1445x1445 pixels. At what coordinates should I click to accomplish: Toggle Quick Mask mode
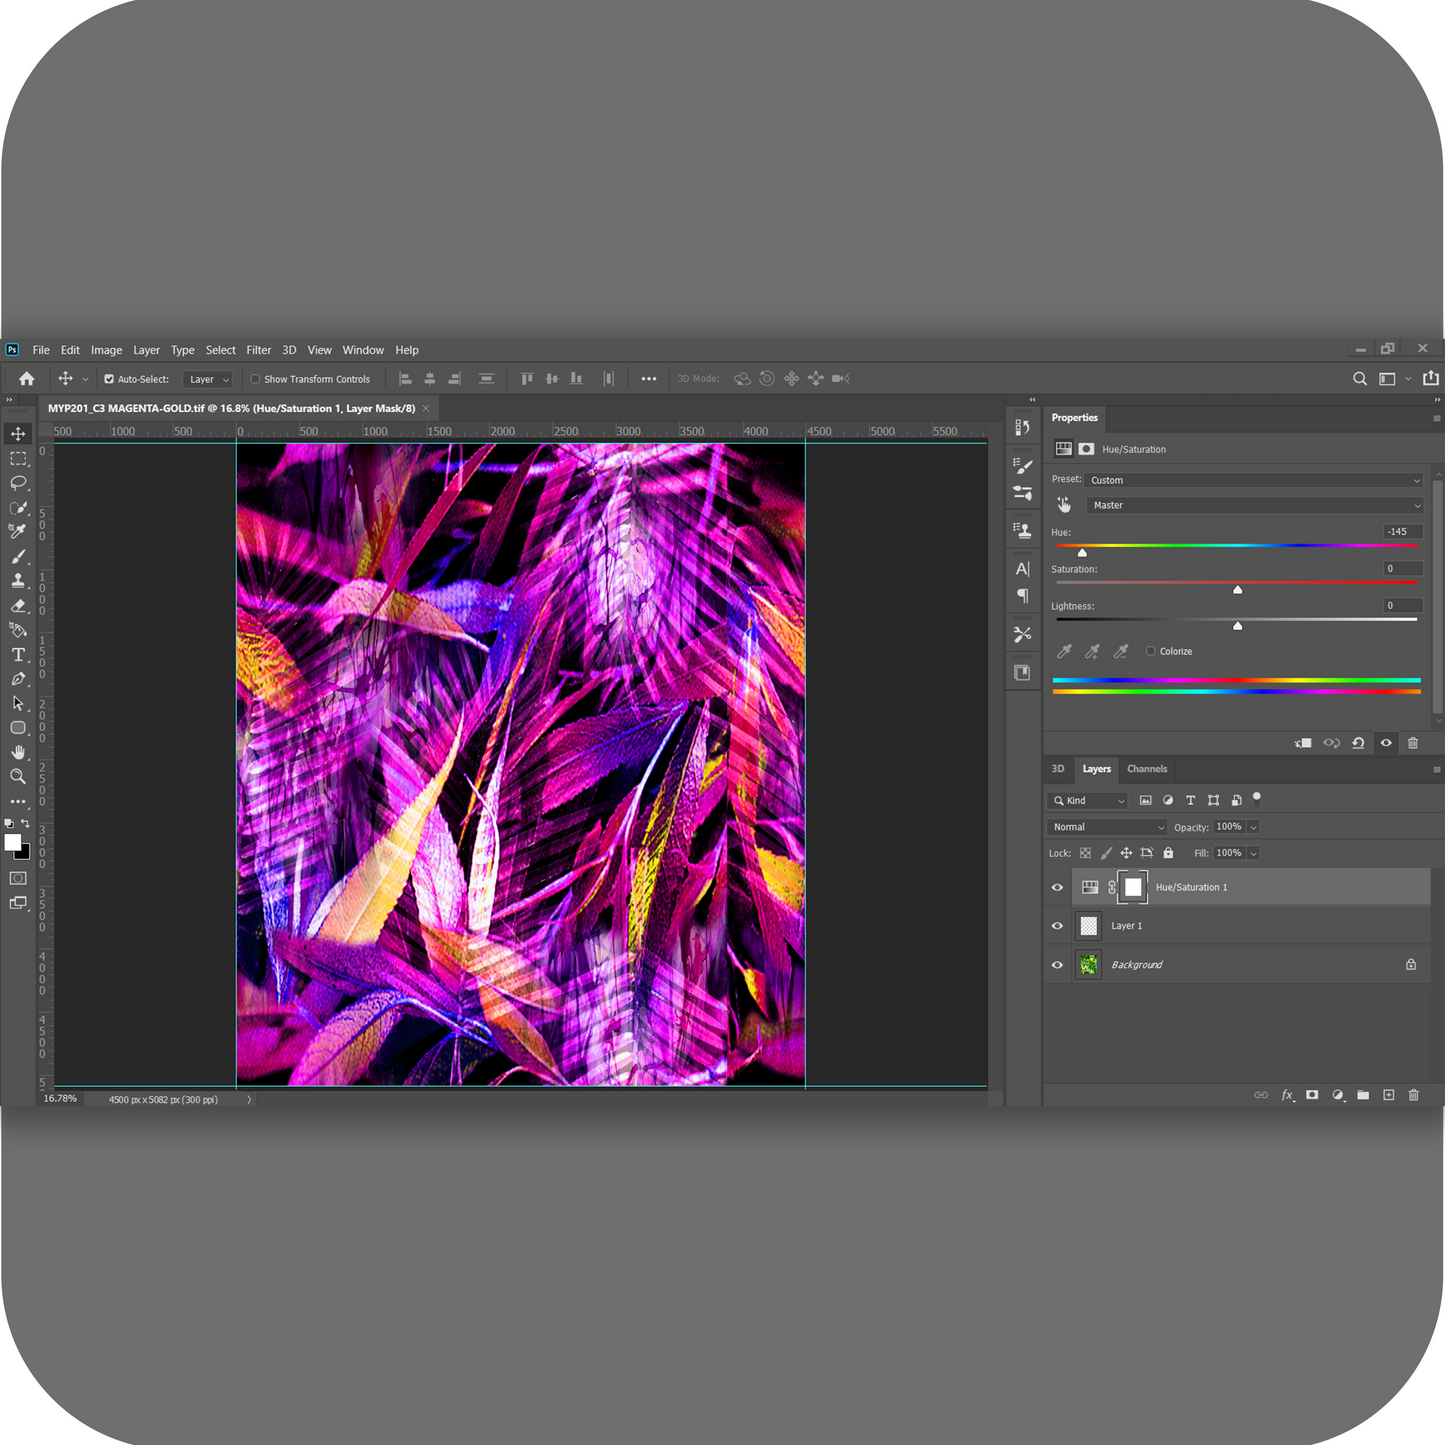[x=18, y=878]
